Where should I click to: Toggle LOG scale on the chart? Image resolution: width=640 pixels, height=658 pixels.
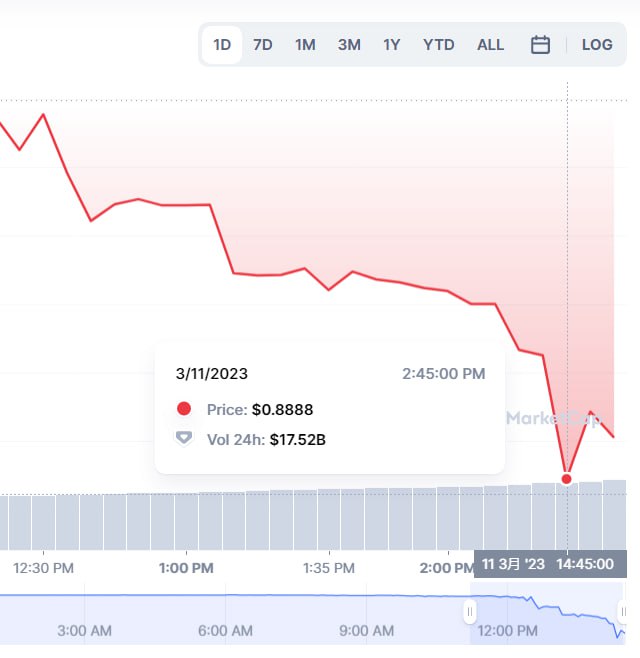[x=597, y=45]
